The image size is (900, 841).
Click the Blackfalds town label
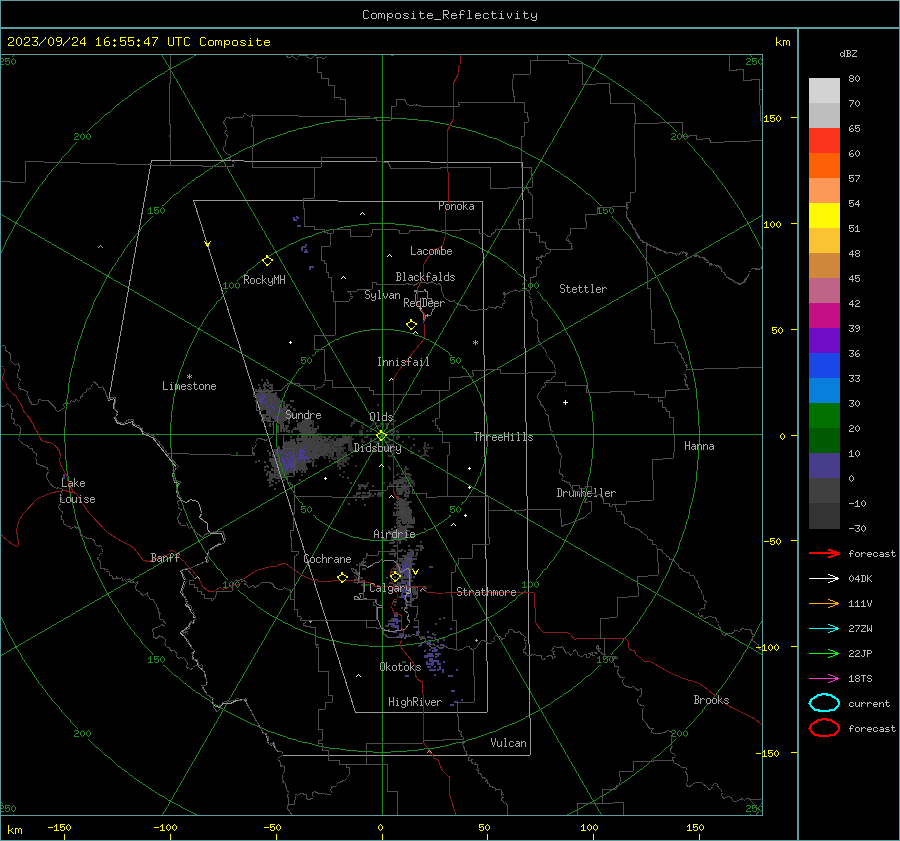[x=425, y=277]
